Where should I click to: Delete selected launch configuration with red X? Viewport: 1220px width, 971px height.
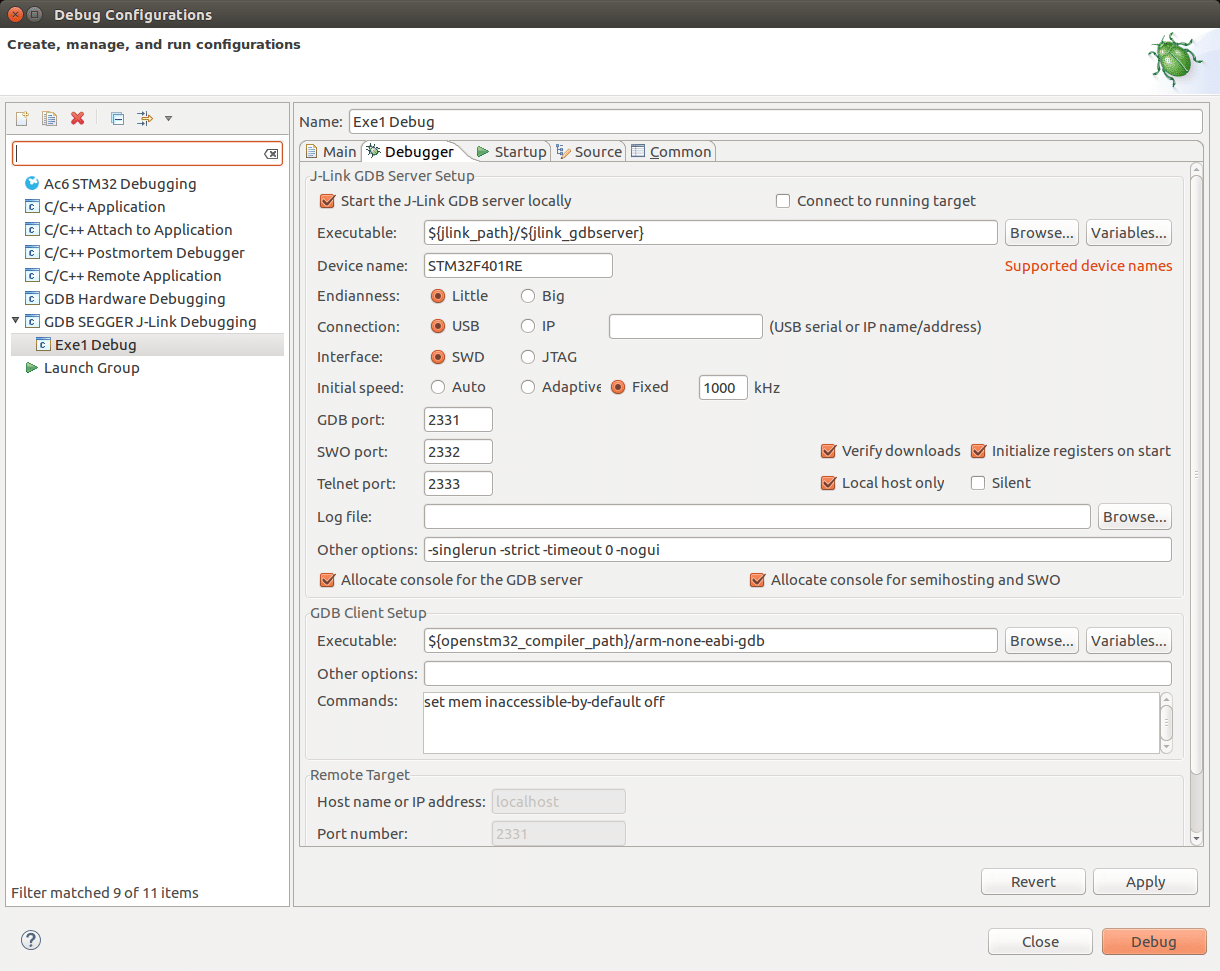[x=77, y=119]
